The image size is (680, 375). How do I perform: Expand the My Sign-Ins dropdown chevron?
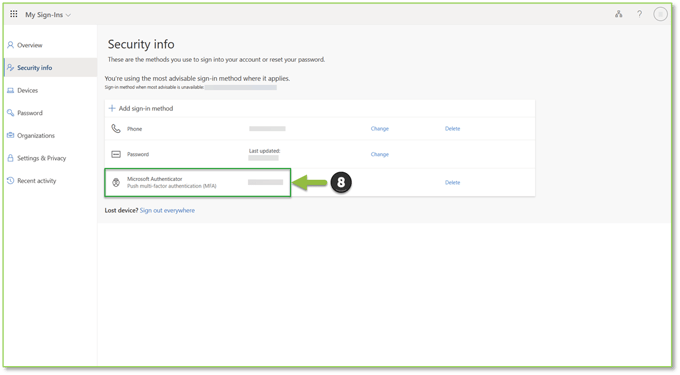coord(68,15)
